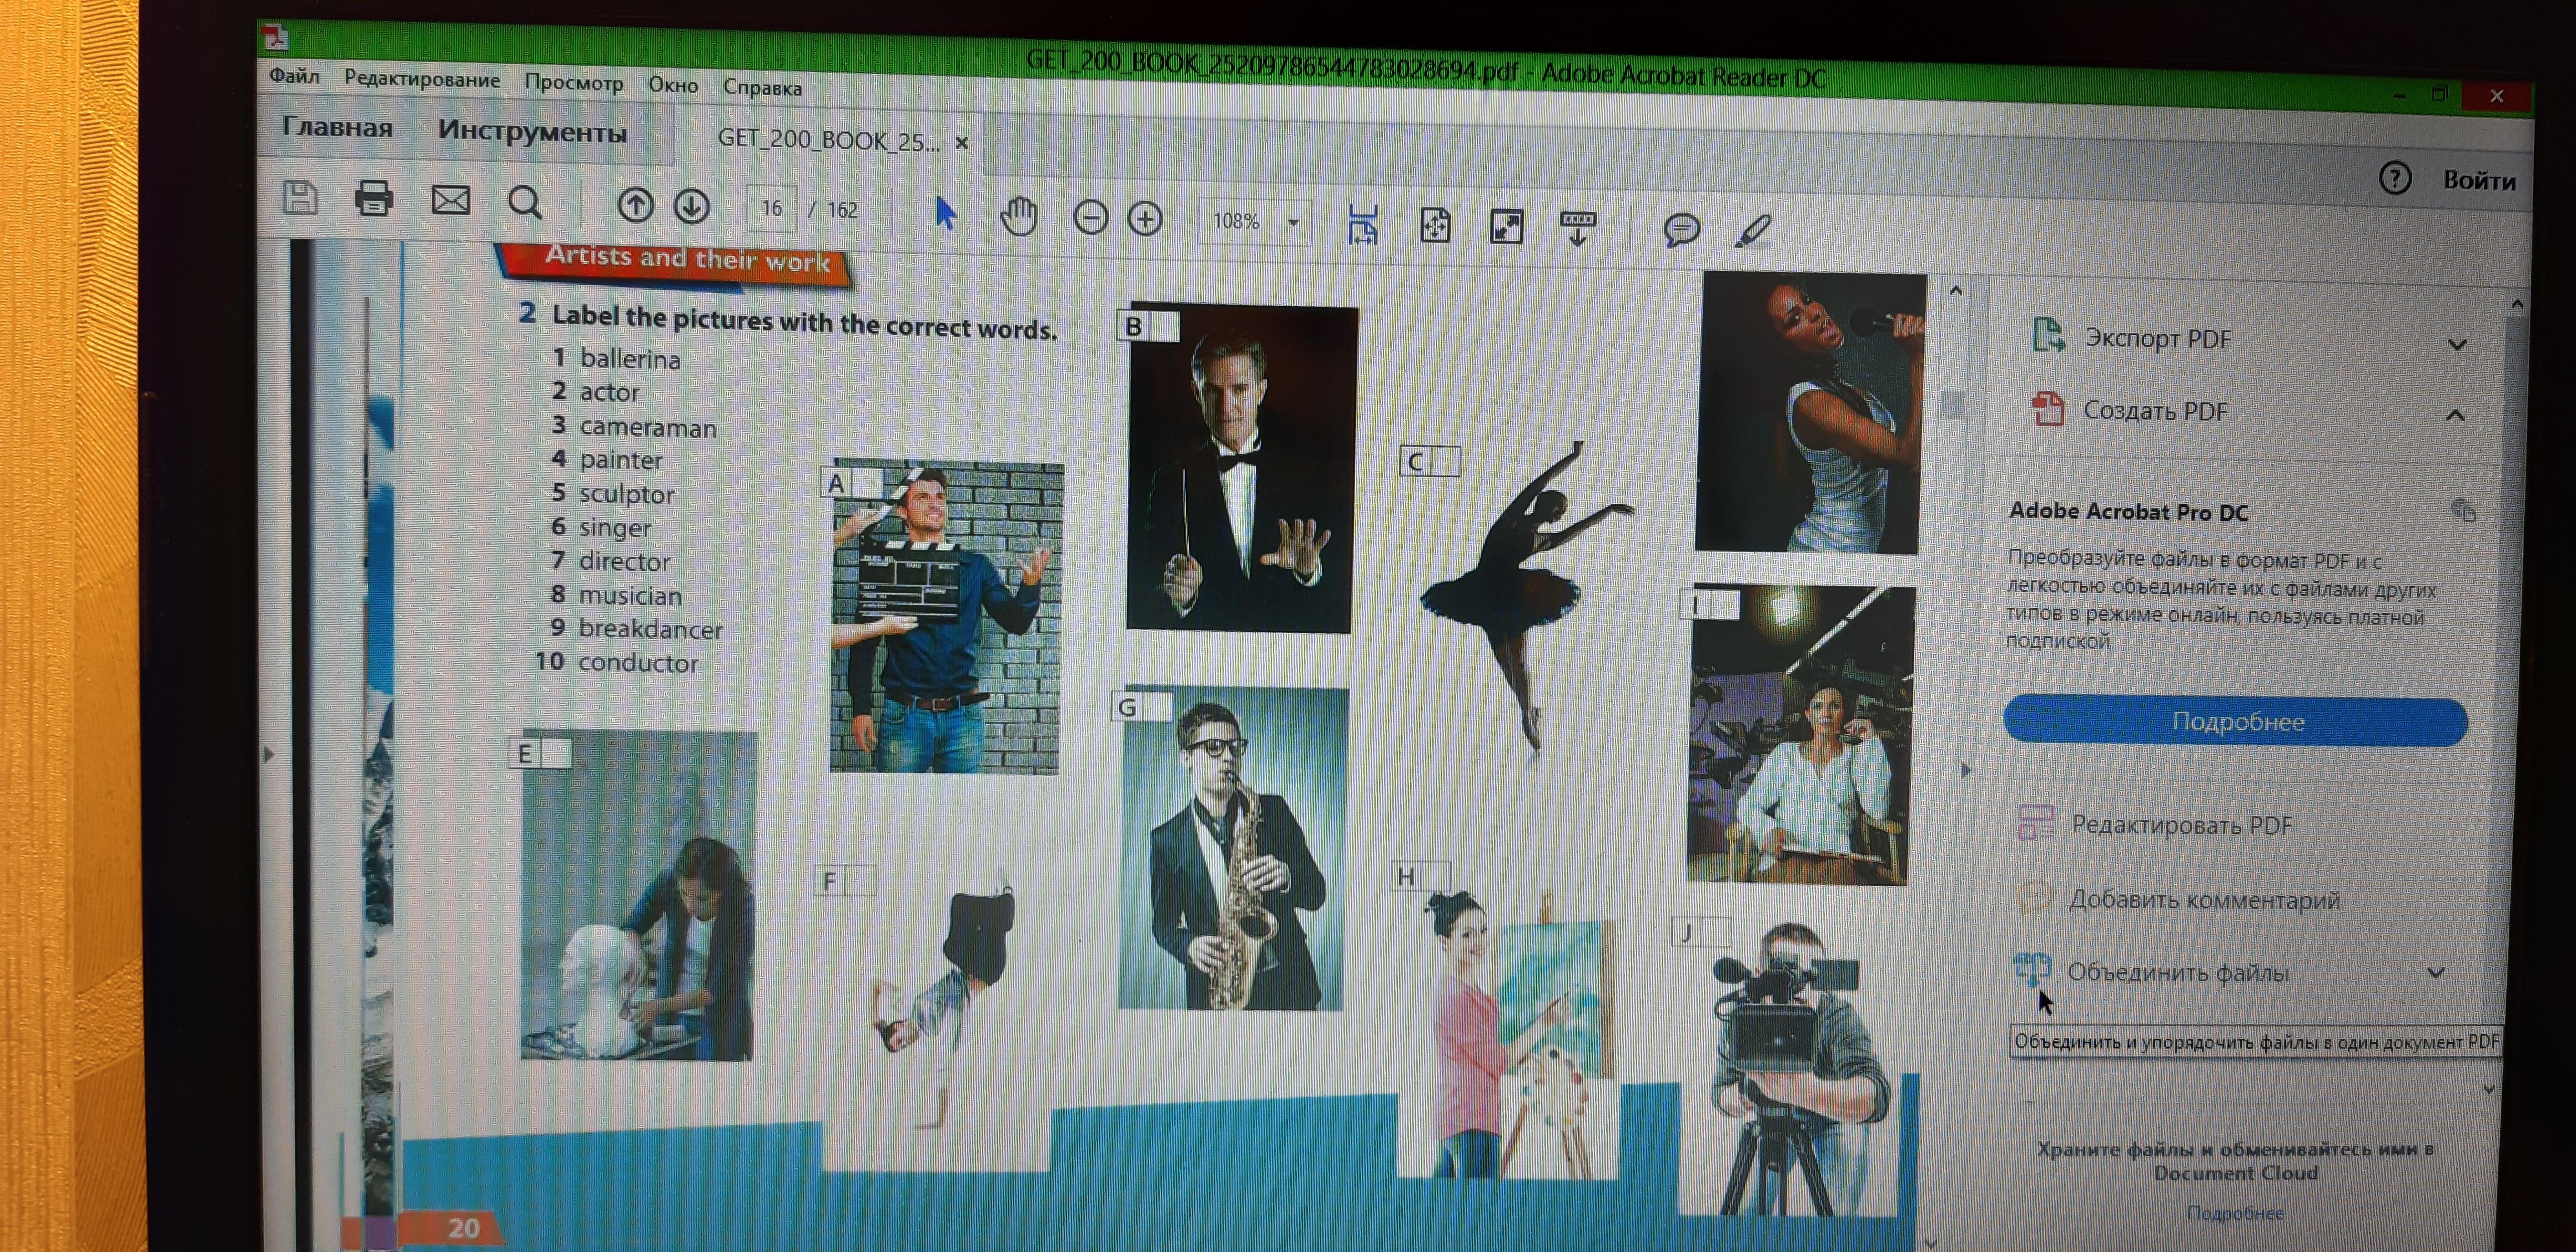Click the tools pane scrollbar down arrow

coord(2488,1089)
